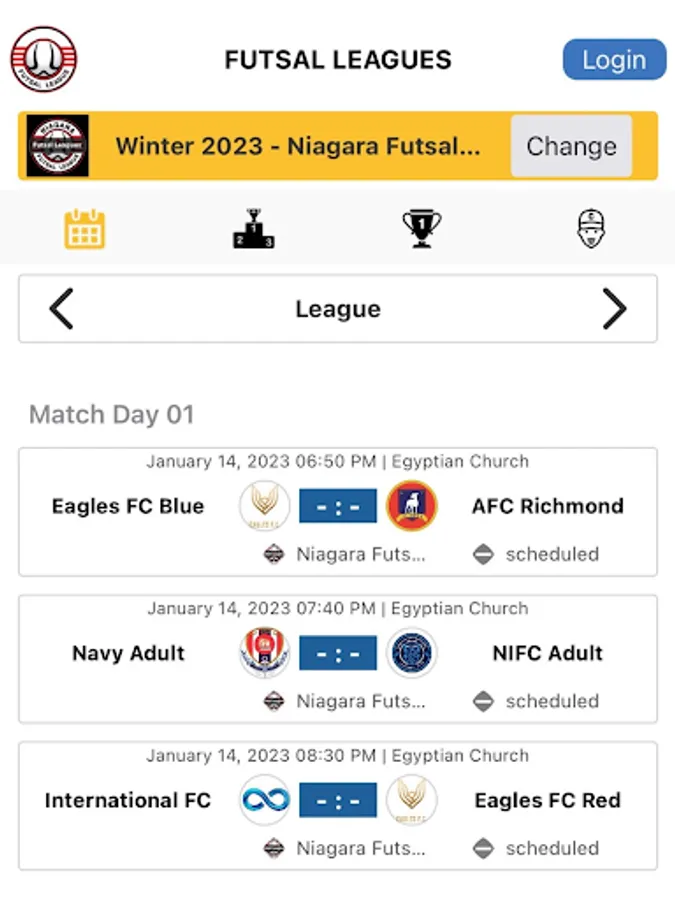Open the trophy cup tab
The height and width of the screenshot is (900, 675).
(422, 229)
